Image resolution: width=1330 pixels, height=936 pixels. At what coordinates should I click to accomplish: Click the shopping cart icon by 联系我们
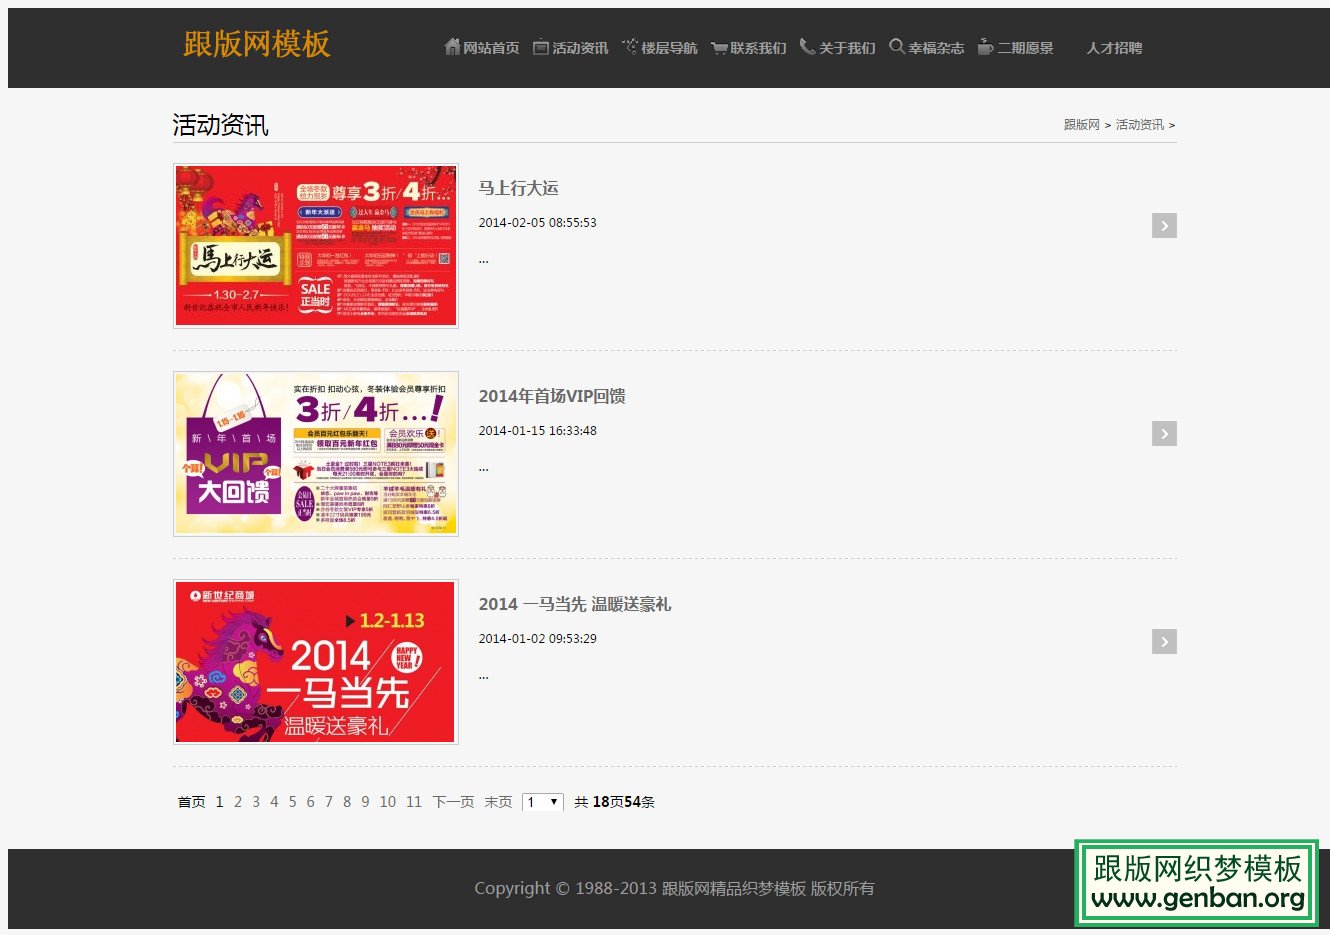718,47
